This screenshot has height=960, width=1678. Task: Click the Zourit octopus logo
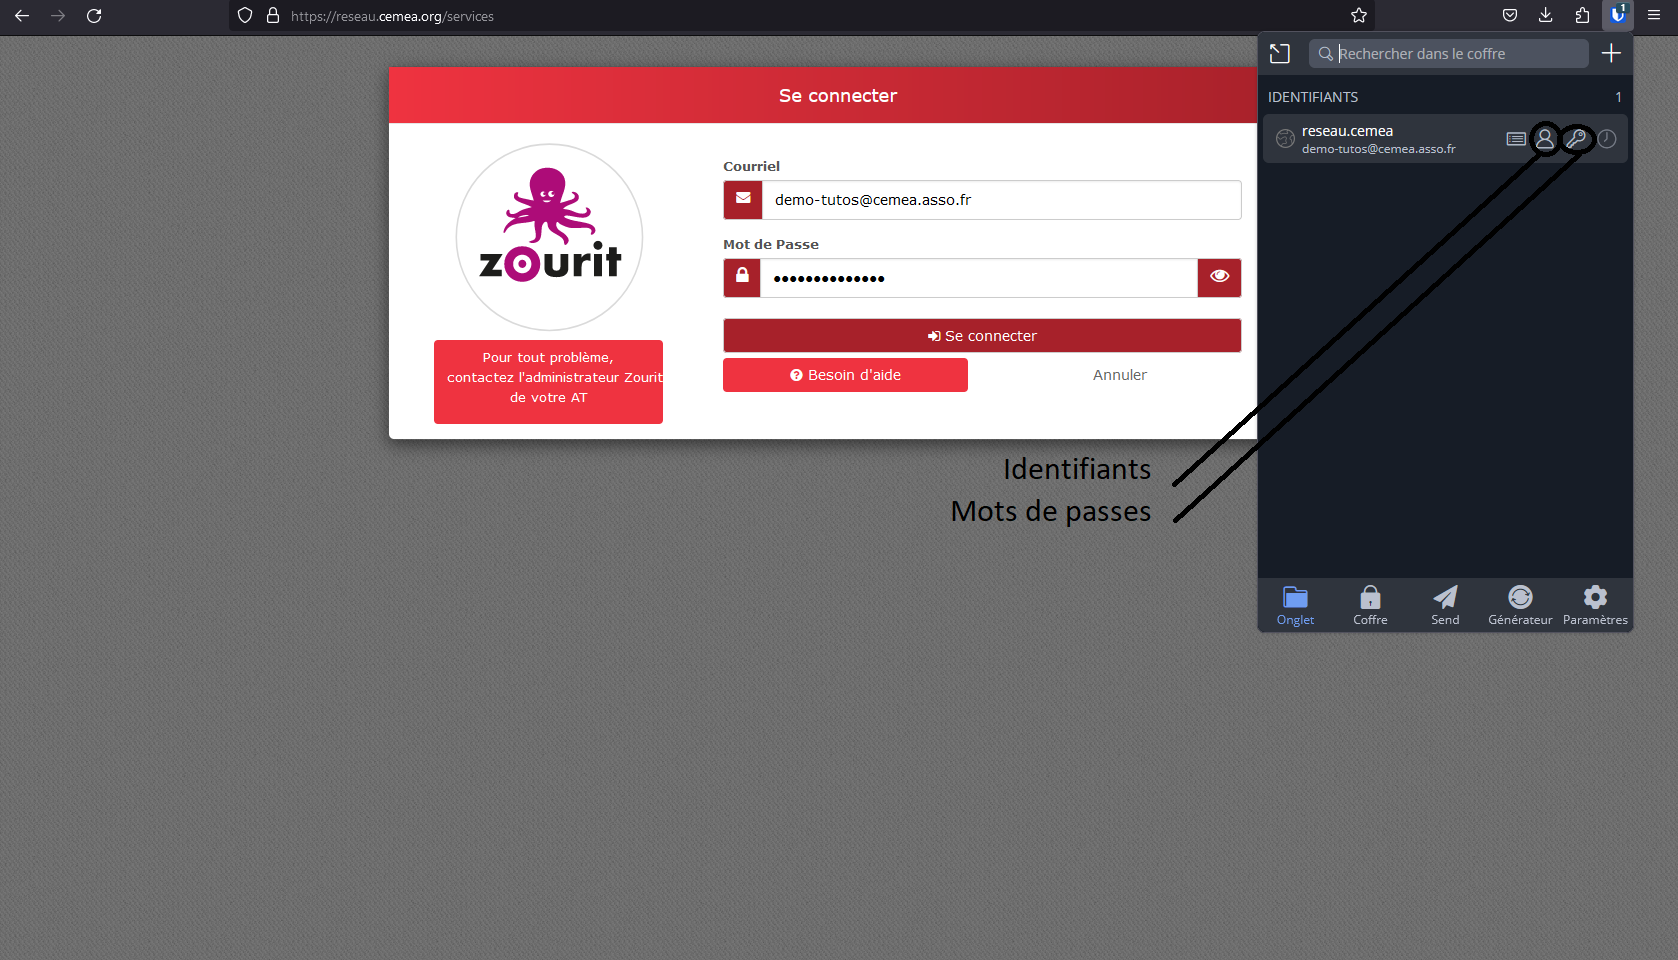pyautogui.click(x=549, y=237)
